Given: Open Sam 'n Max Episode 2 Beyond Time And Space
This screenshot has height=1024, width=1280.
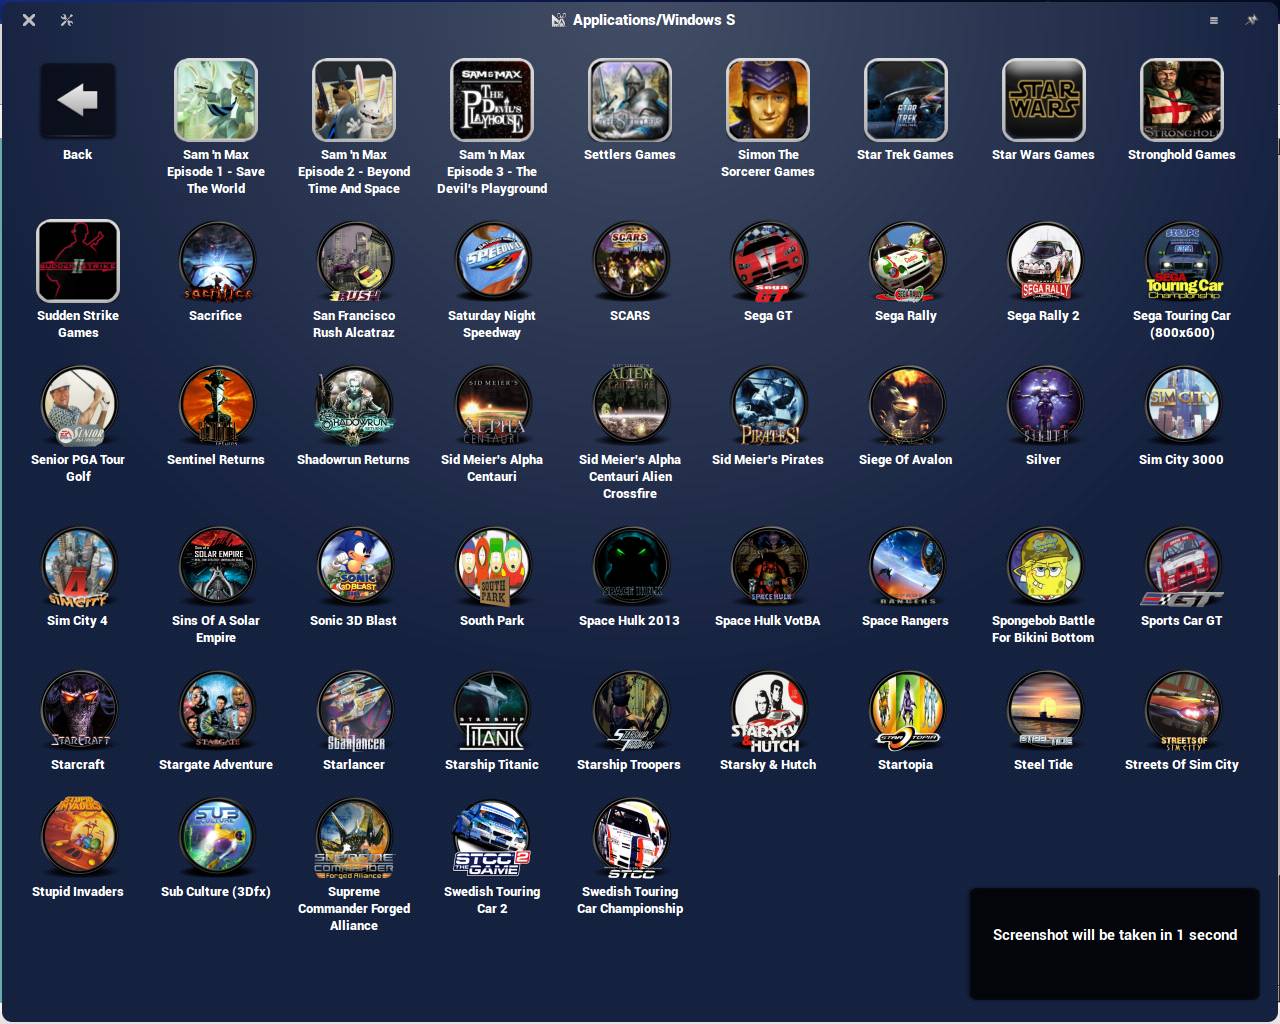Looking at the screenshot, I should [354, 100].
